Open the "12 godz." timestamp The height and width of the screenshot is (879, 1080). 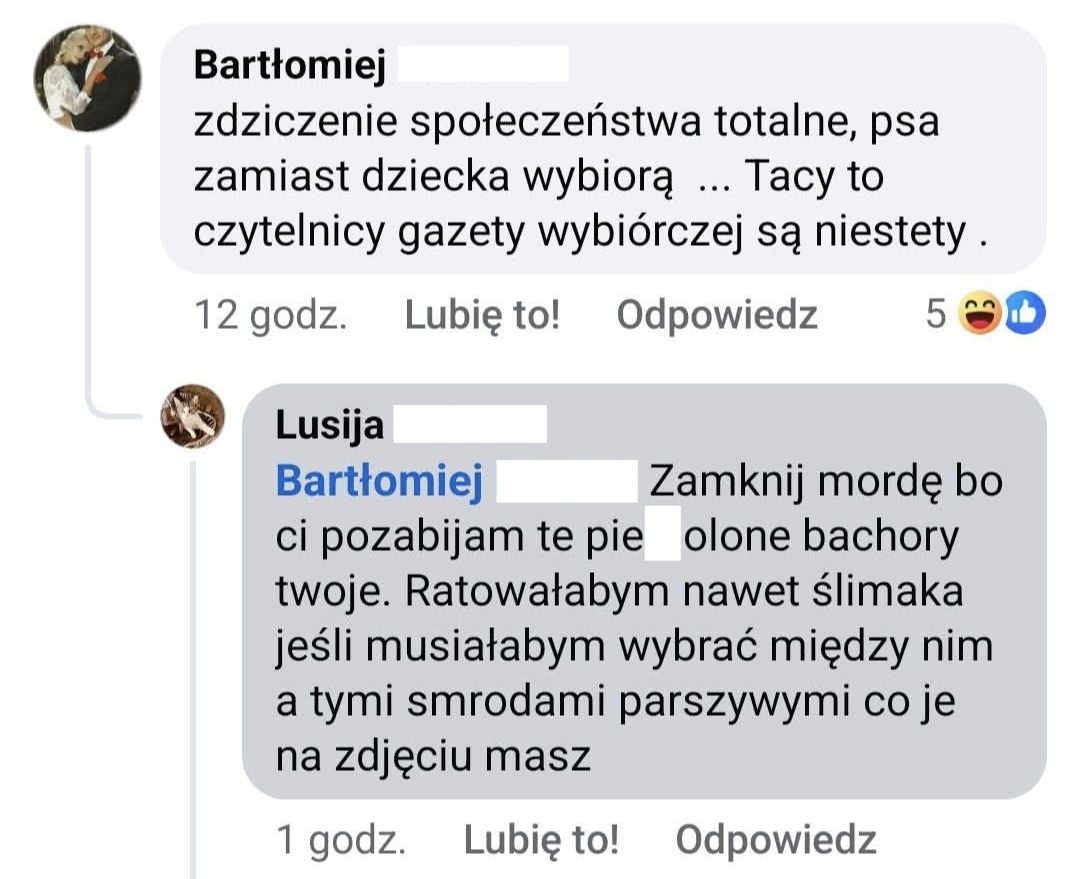point(270,316)
